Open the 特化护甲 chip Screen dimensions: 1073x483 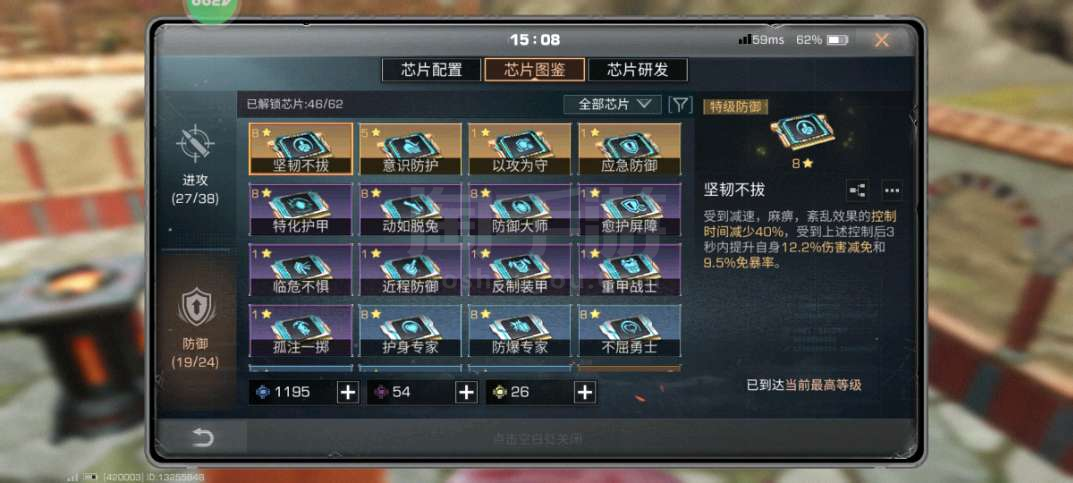click(x=300, y=209)
